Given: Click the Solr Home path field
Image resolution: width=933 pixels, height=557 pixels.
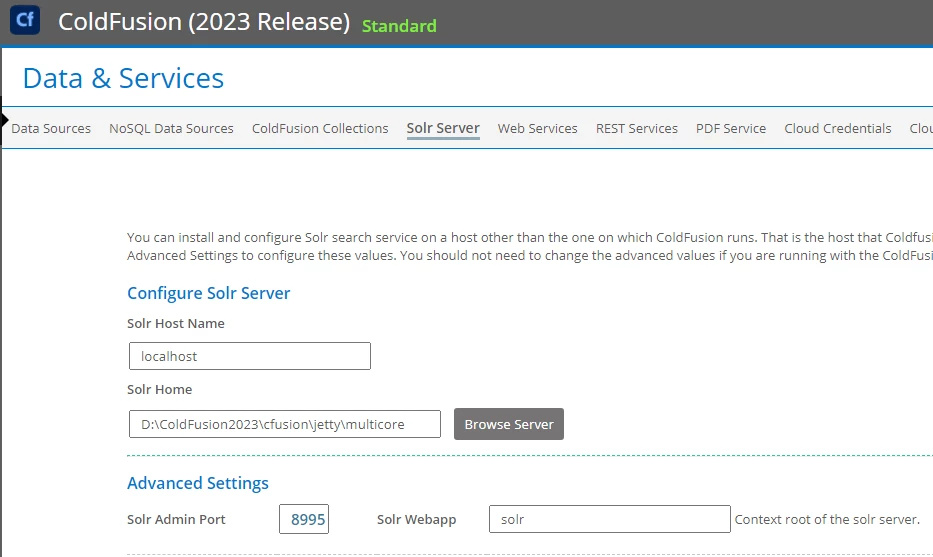Looking at the screenshot, I should (285, 424).
